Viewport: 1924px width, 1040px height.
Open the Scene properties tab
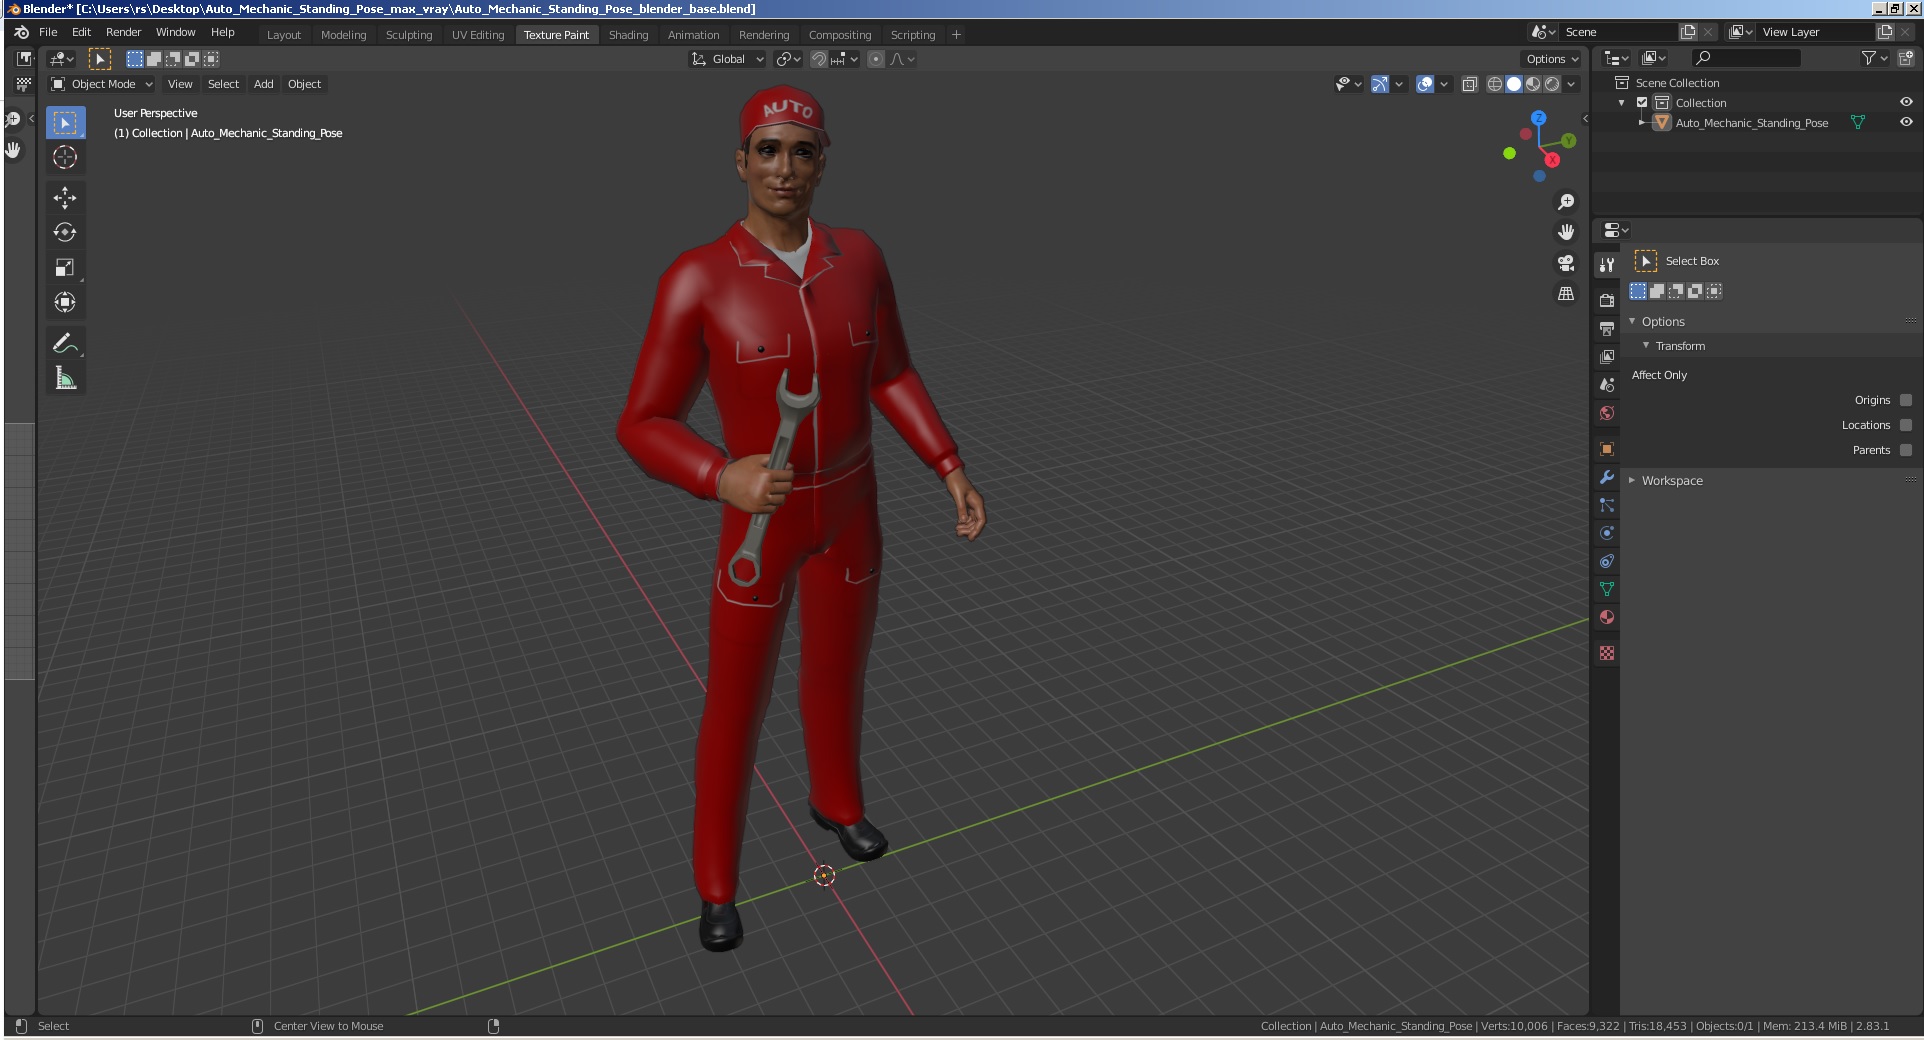point(1607,384)
